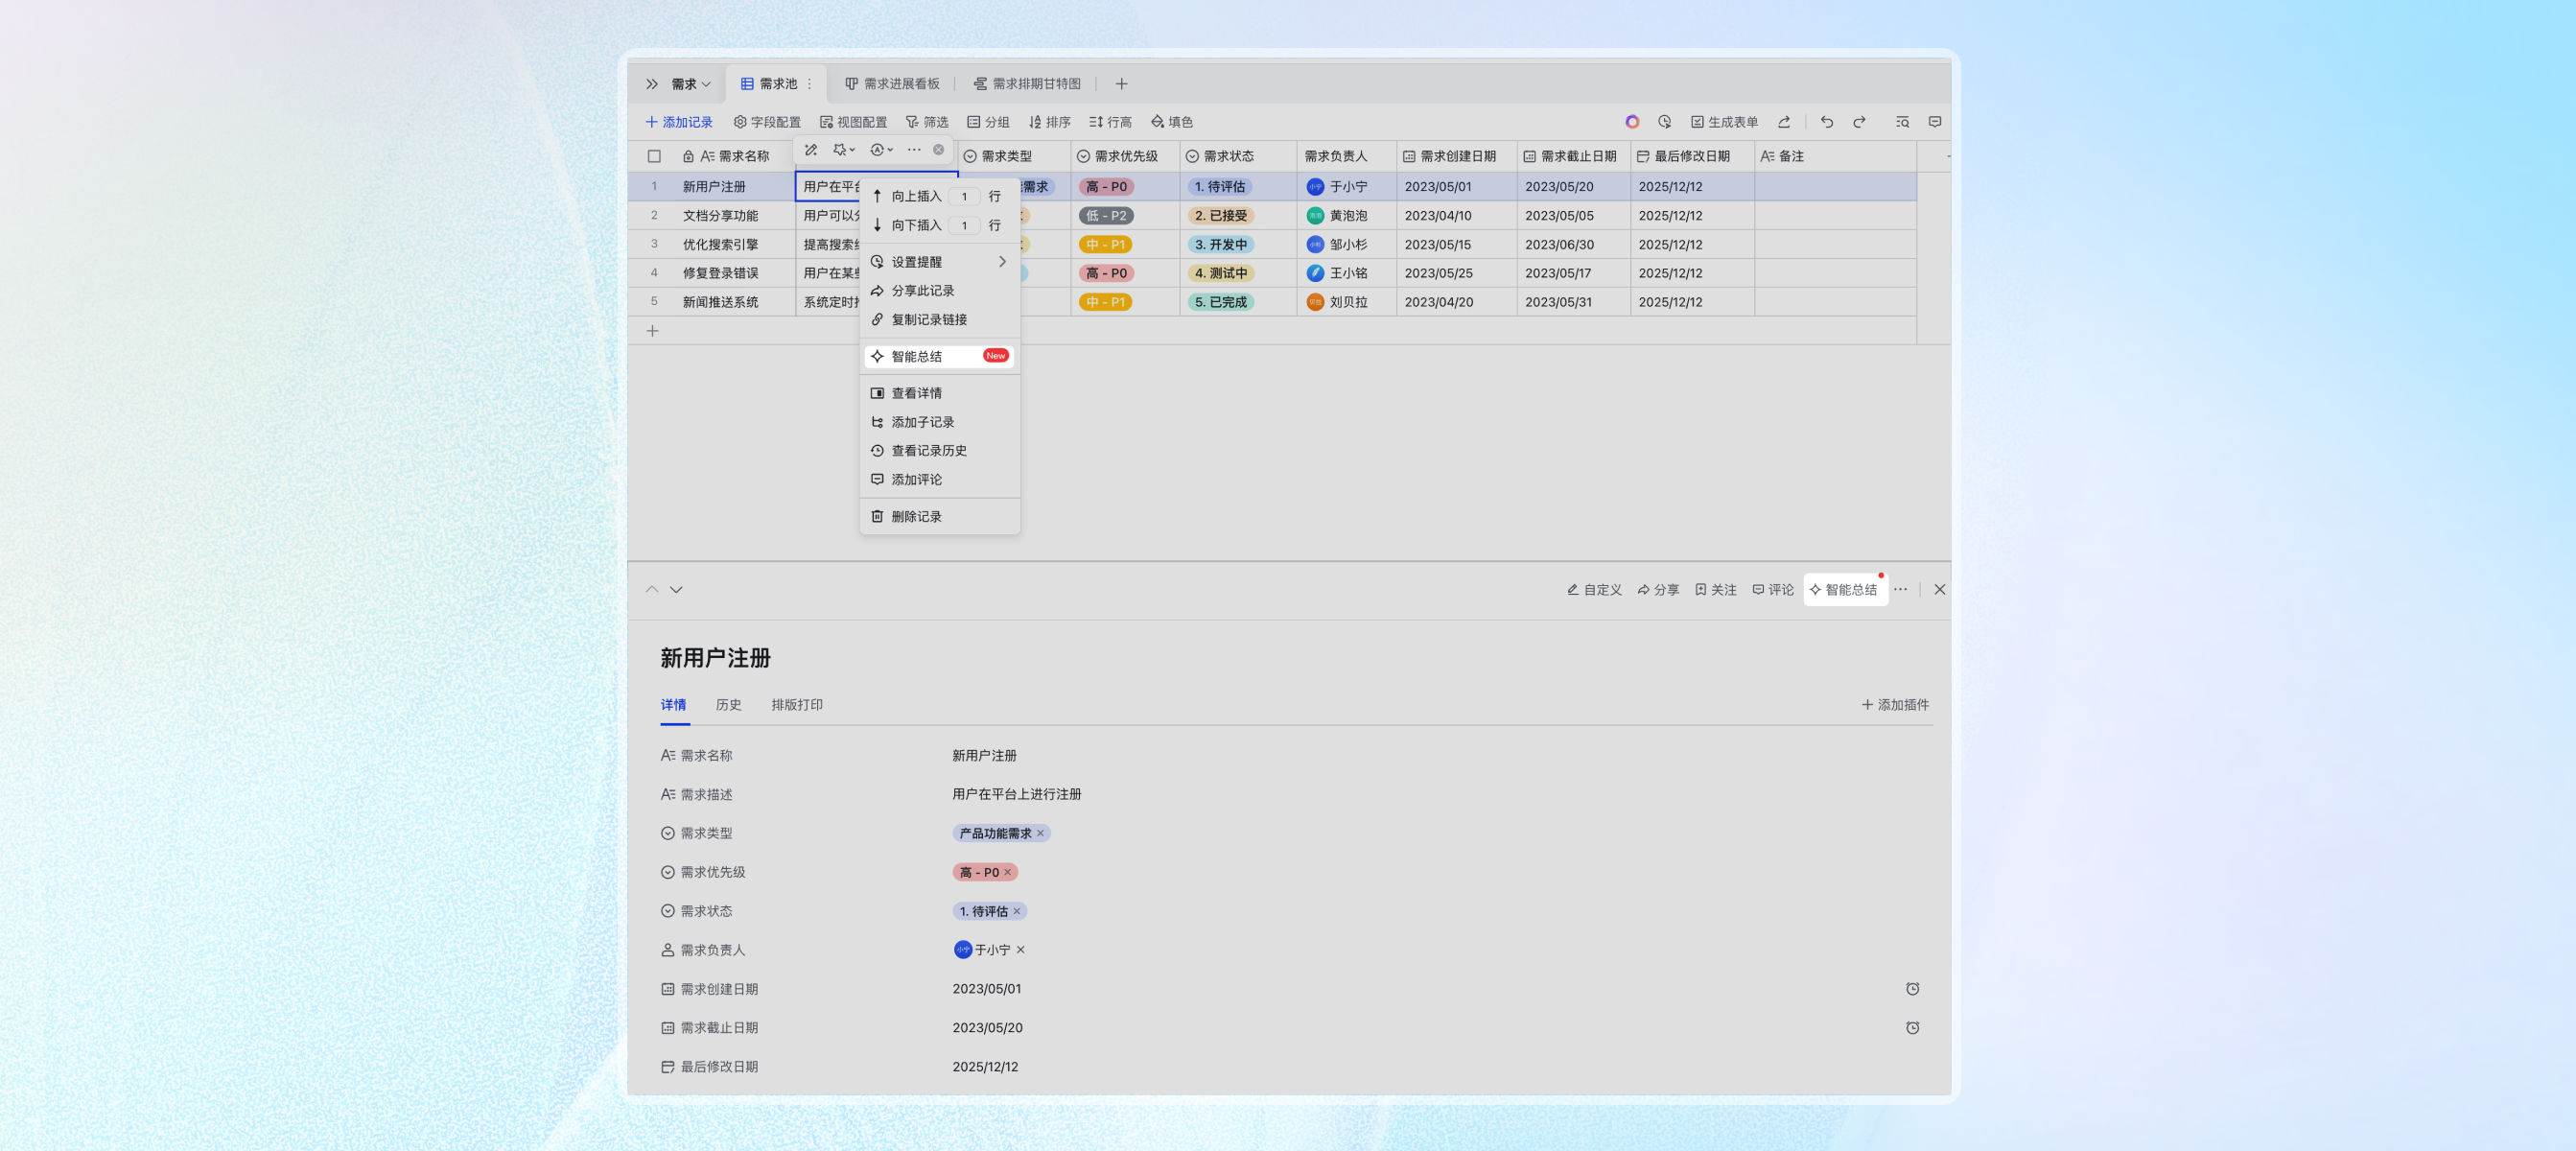Go to previous record with up arrow
This screenshot has height=1151, width=2576.
click(x=652, y=590)
